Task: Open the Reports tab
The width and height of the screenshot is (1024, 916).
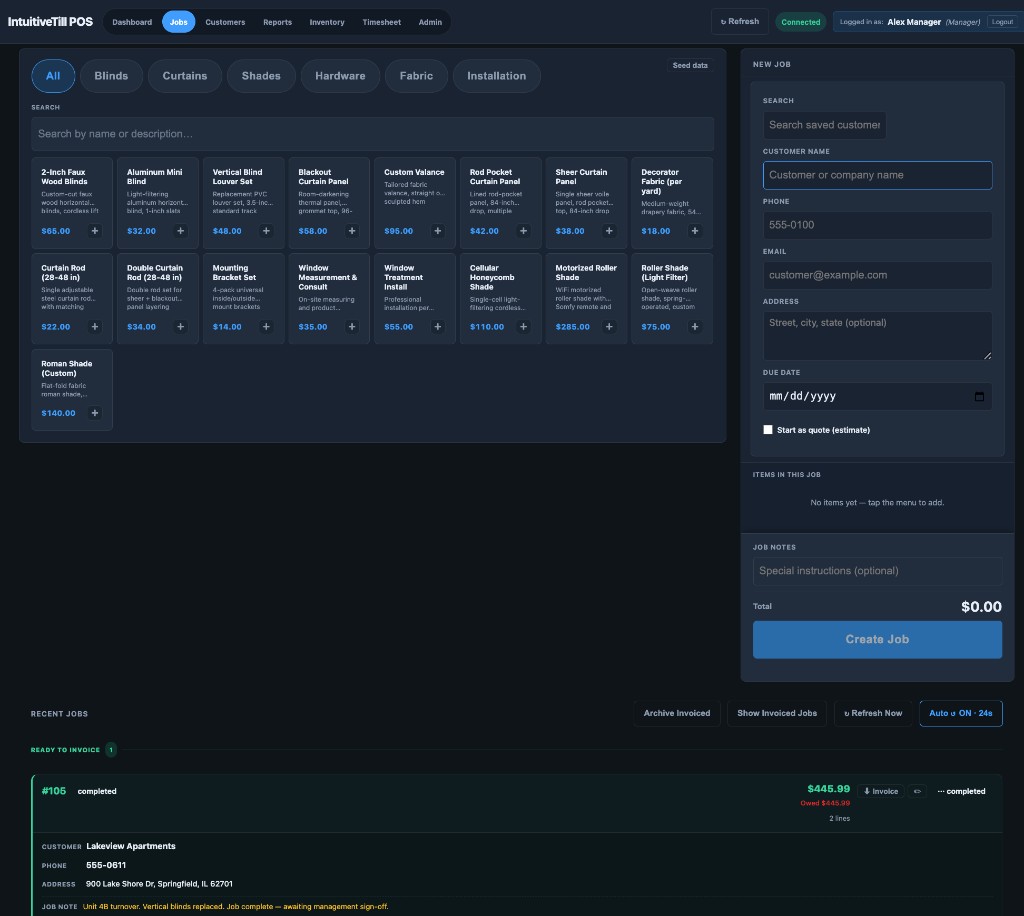Action: (x=278, y=22)
